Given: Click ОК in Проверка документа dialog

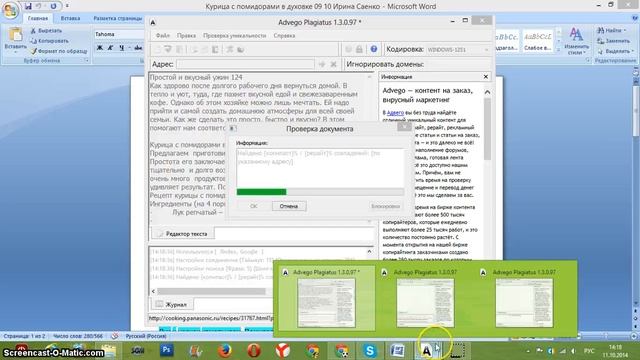Looking at the screenshot, I should tap(253, 206).
